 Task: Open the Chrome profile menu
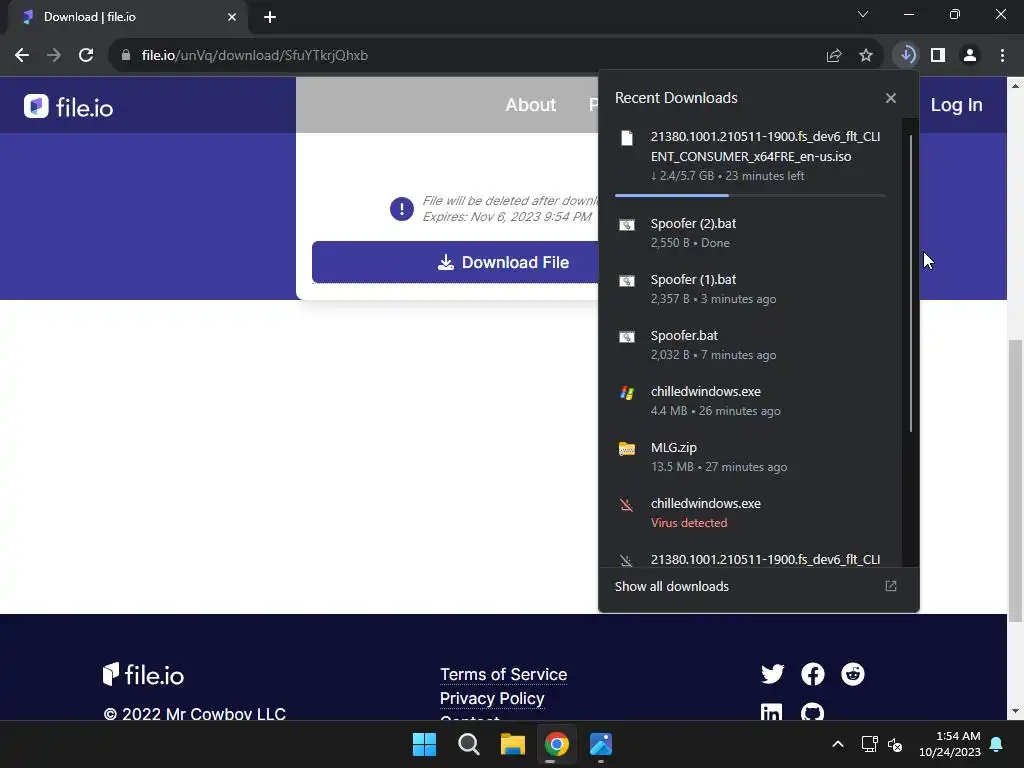pos(970,56)
